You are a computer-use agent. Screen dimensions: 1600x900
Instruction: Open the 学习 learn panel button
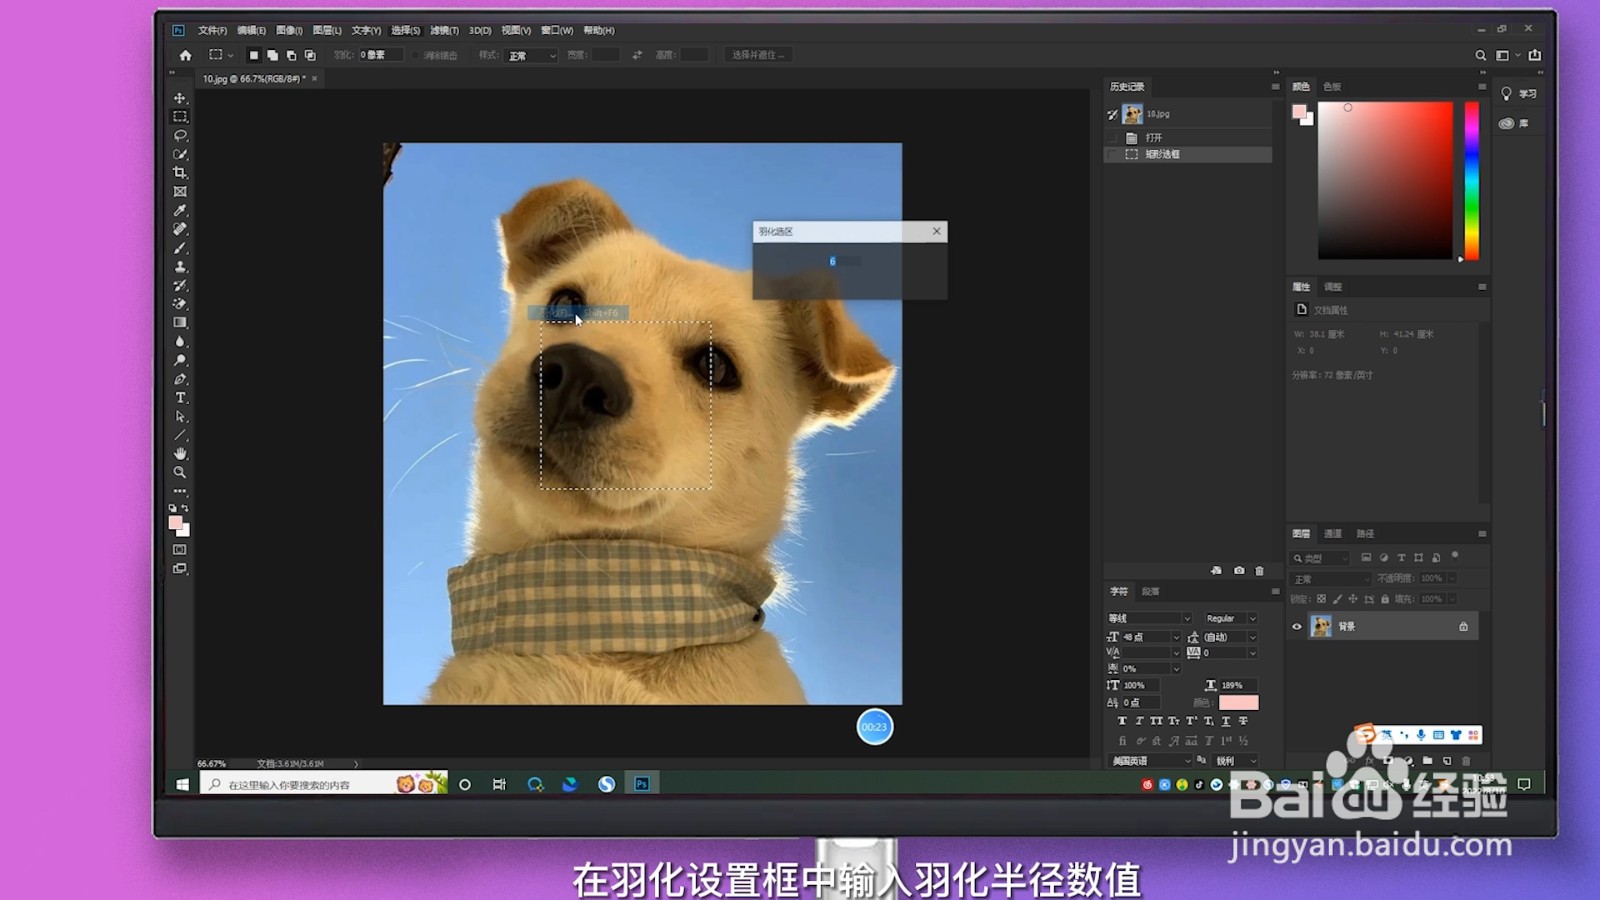[x=1518, y=94]
